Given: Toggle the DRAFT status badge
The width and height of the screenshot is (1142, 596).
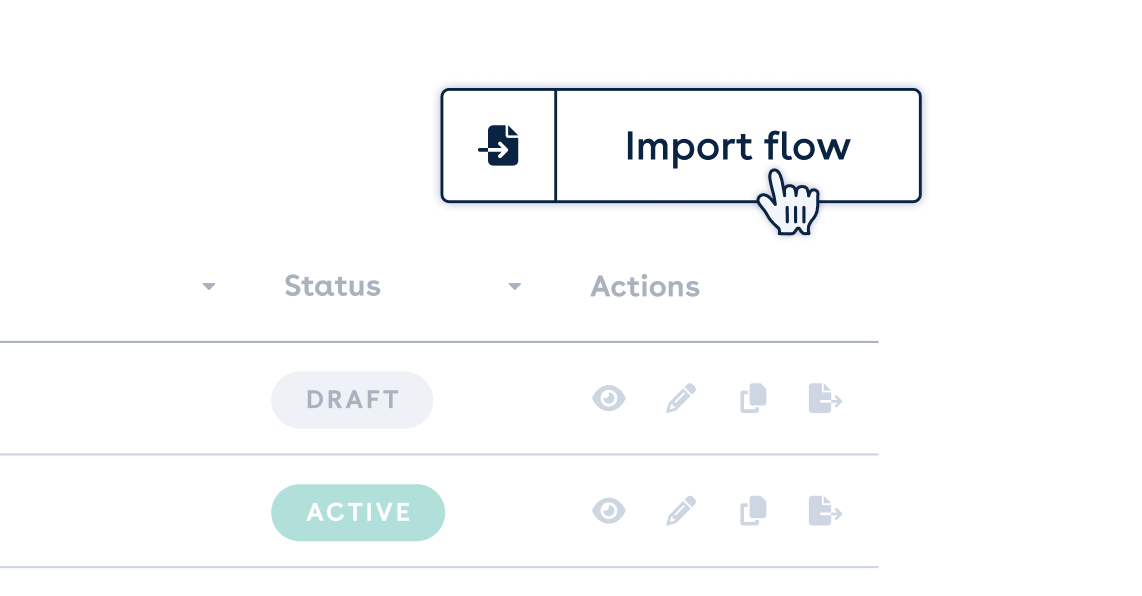Looking at the screenshot, I should click(352, 399).
